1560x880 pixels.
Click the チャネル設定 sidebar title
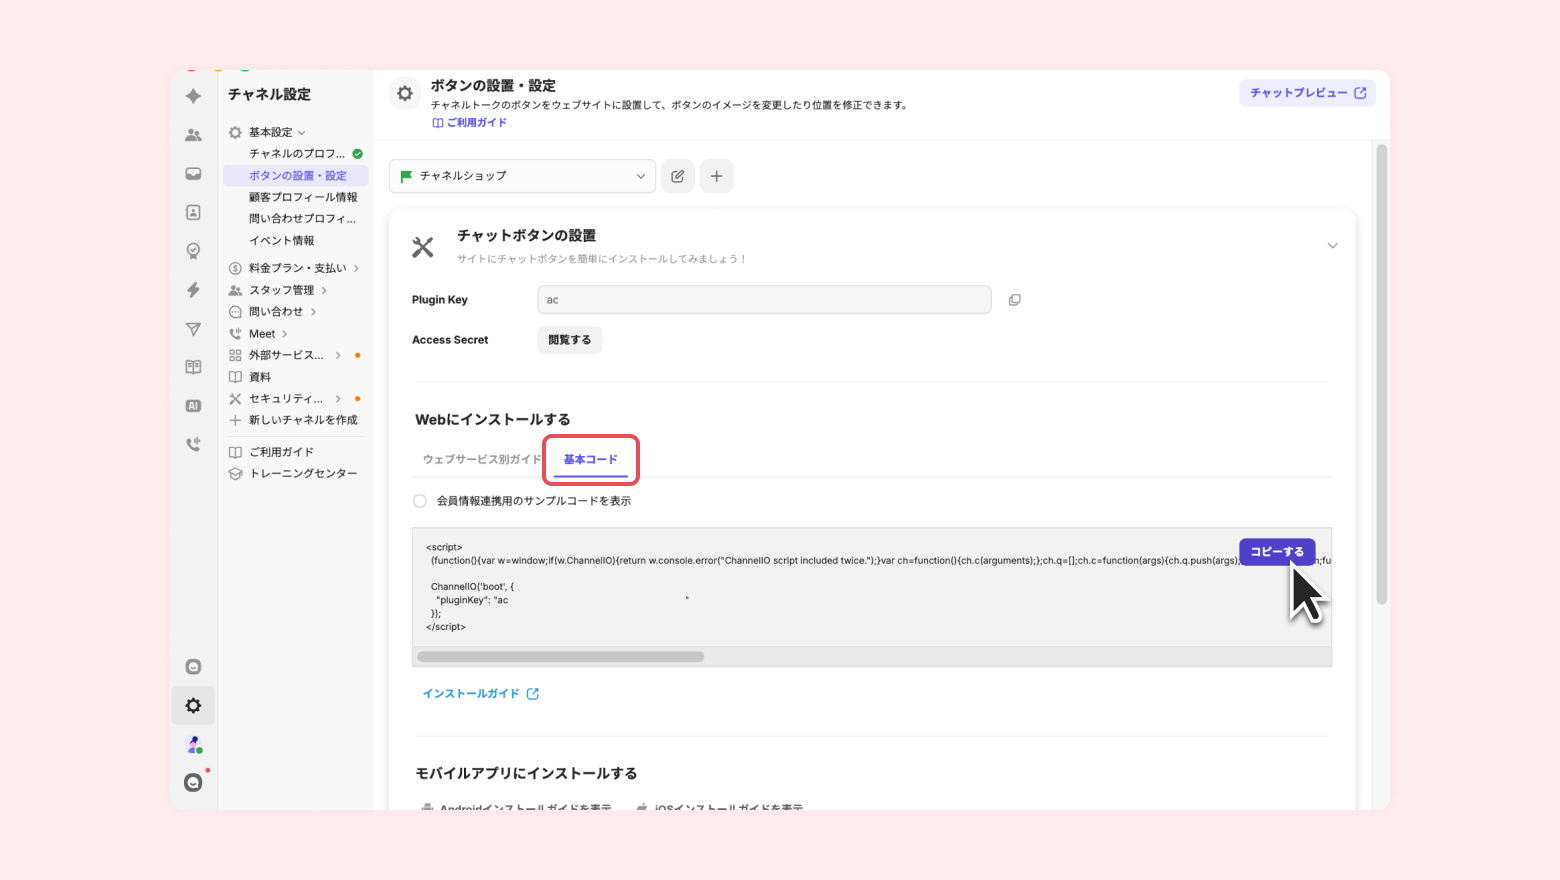click(269, 94)
